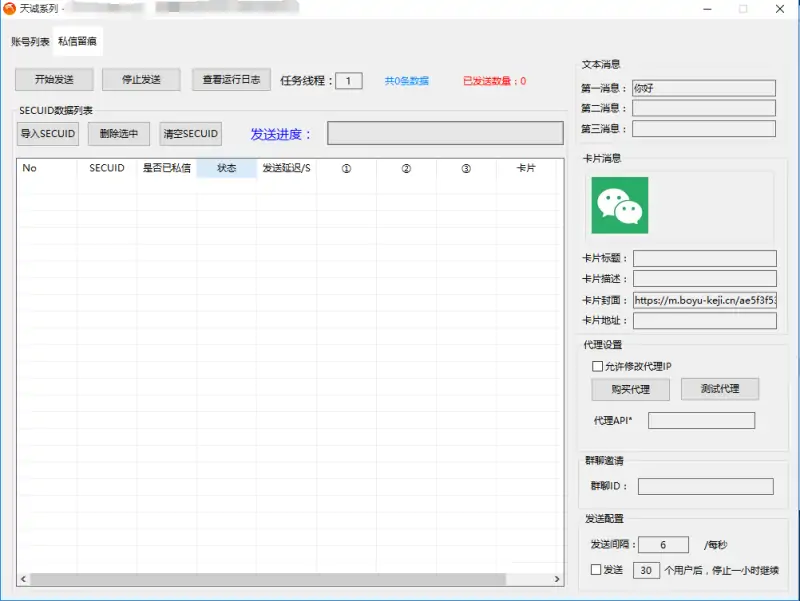Click the 删除选中 button

118,133
